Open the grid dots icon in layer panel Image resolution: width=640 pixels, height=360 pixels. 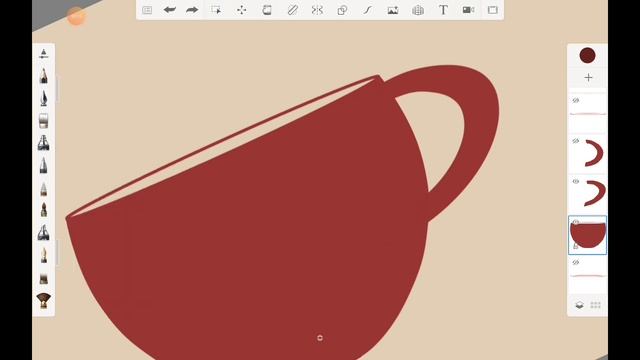coord(596,305)
